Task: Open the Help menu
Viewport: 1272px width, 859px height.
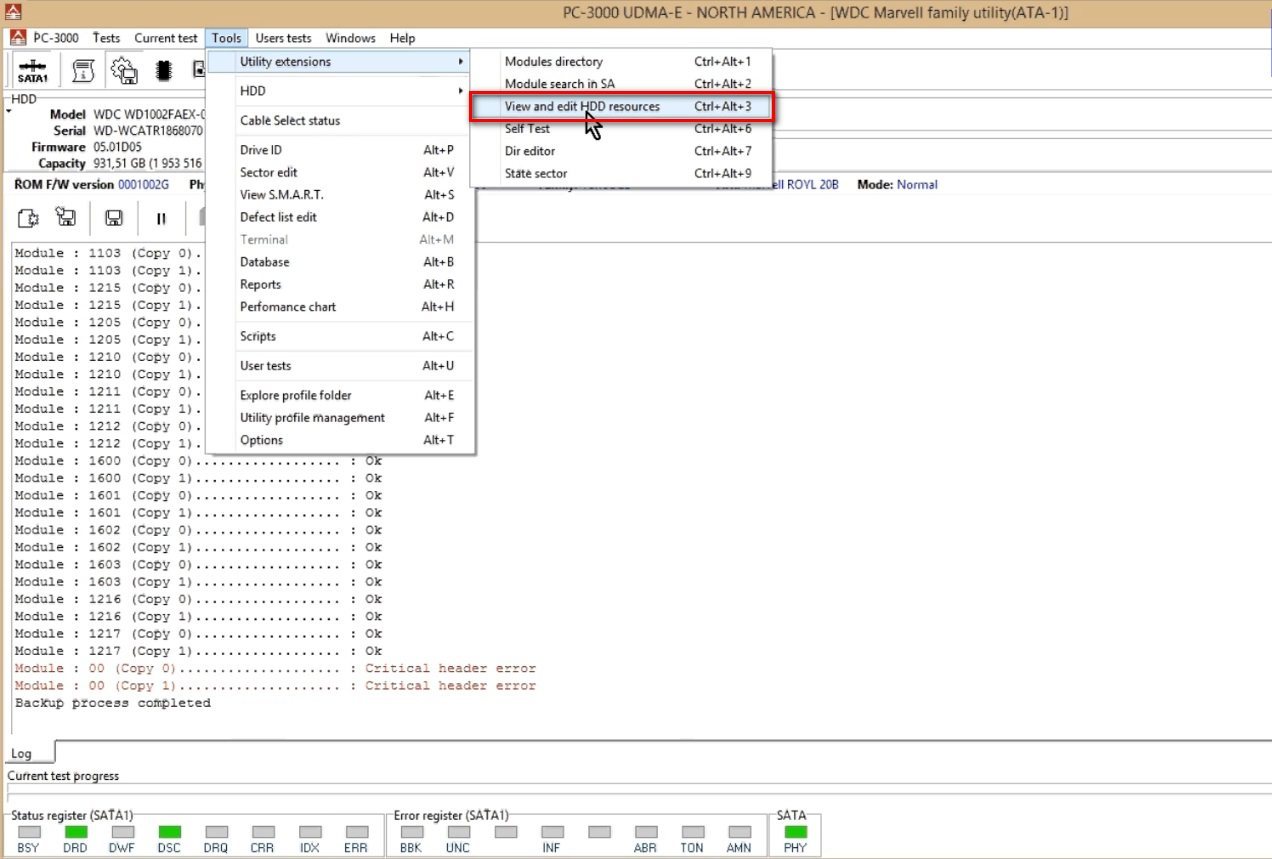Action: [x=403, y=38]
